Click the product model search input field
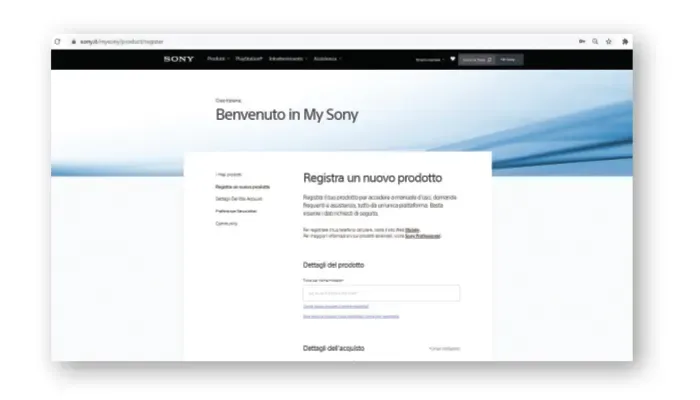This screenshot has height=400, width=700. coord(381,293)
